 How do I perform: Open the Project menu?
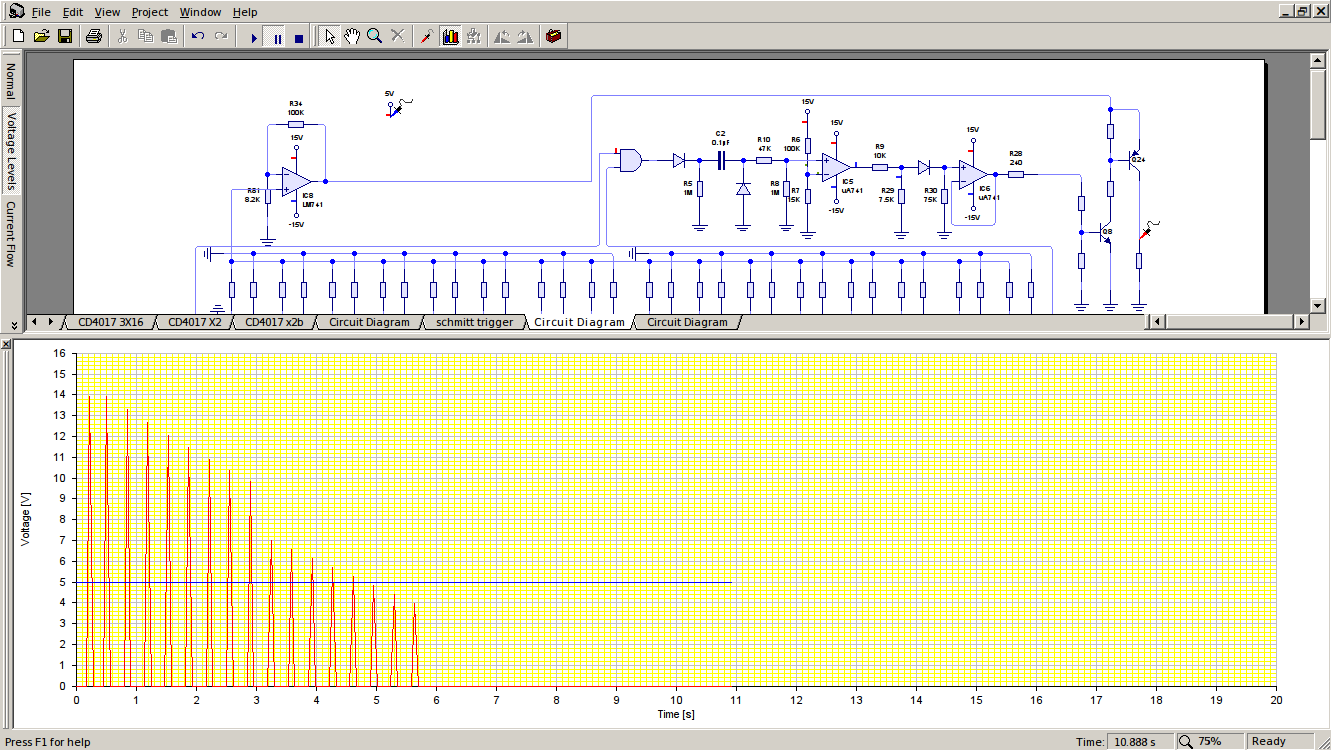pos(149,12)
